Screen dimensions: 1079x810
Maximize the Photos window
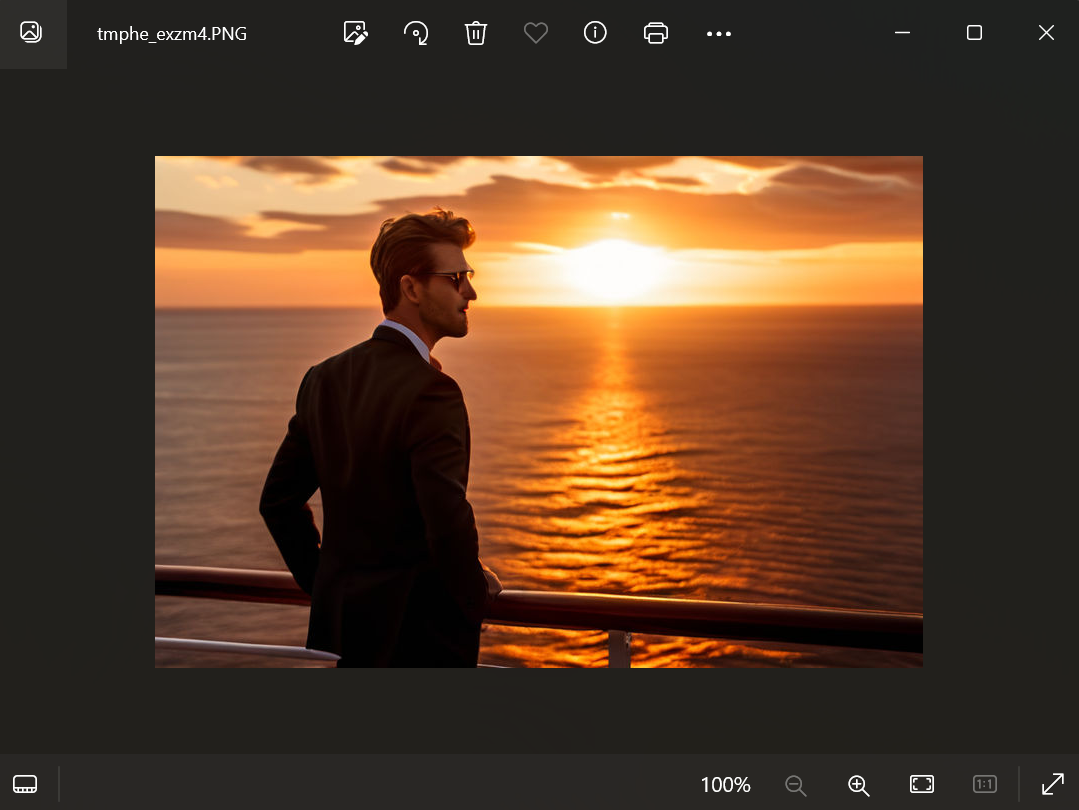pos(974,33)
